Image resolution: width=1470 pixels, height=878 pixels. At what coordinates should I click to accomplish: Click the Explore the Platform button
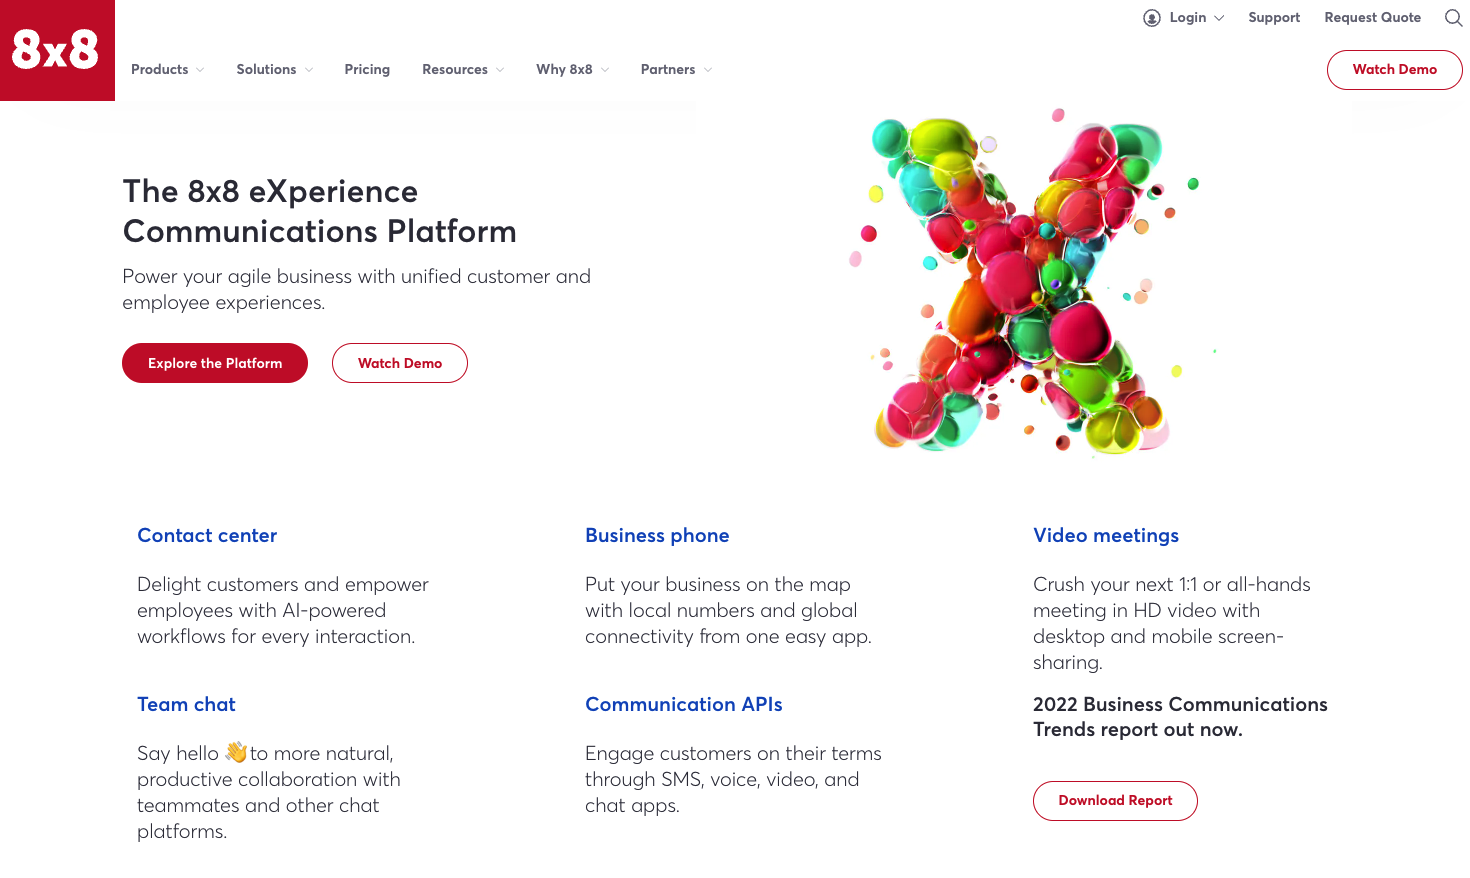(x=215, y=363)
